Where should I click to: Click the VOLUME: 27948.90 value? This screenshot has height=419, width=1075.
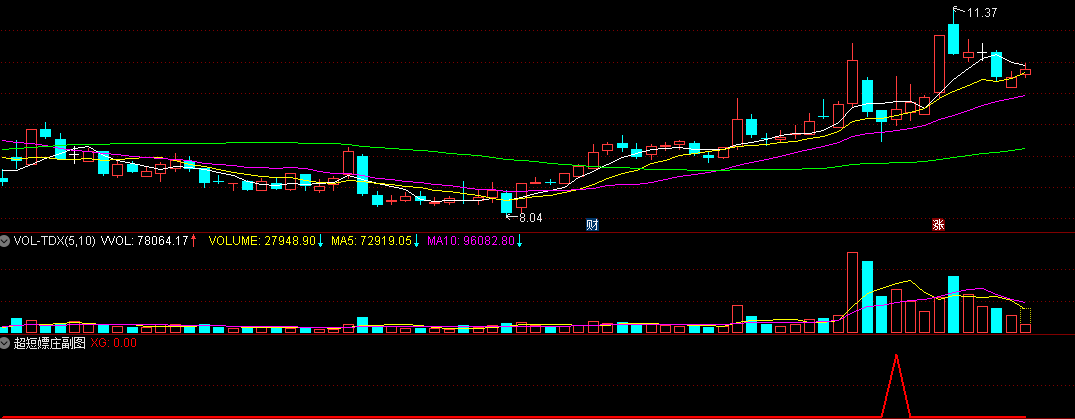263,241
